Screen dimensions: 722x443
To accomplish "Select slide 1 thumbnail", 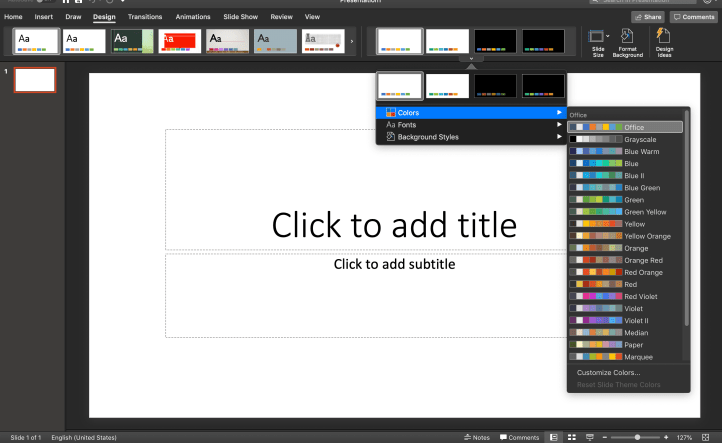I will coord(35,80).
